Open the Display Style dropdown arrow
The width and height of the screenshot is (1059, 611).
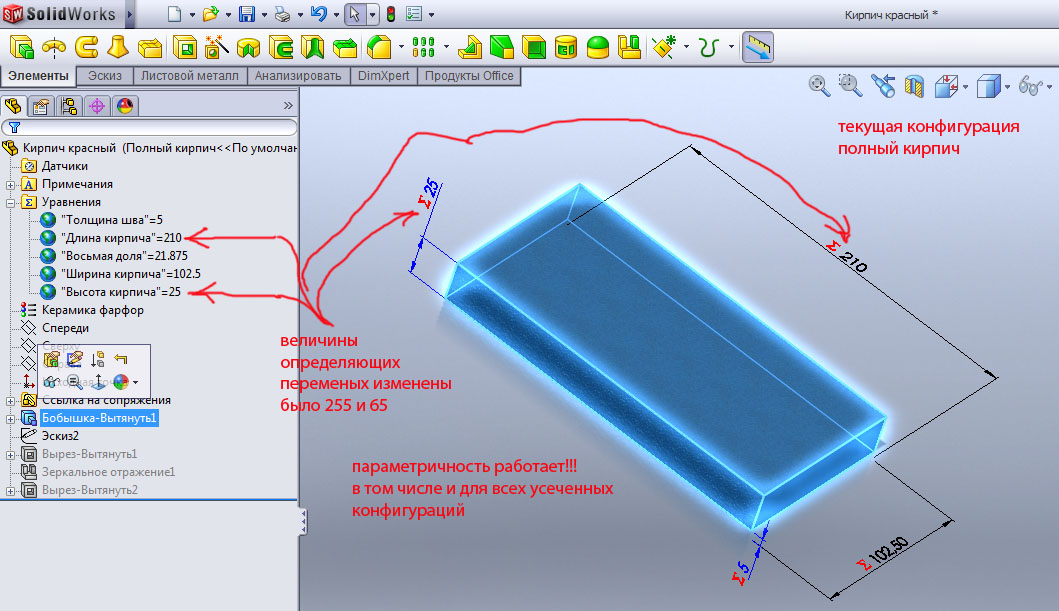1007,87
